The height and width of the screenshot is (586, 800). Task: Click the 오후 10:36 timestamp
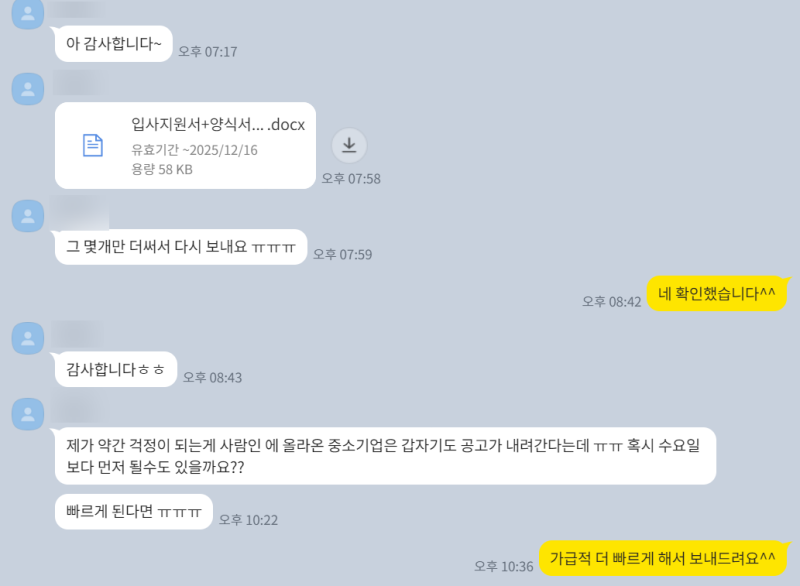(x=504, y=567)
